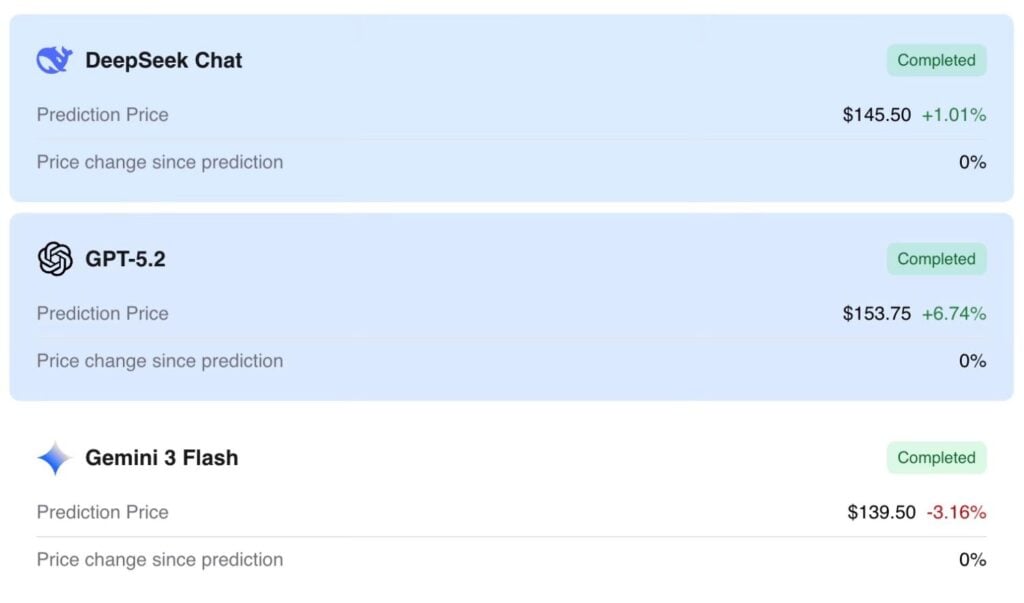
Task: Open the Gemini 3 Flash title
Action: 161,457
